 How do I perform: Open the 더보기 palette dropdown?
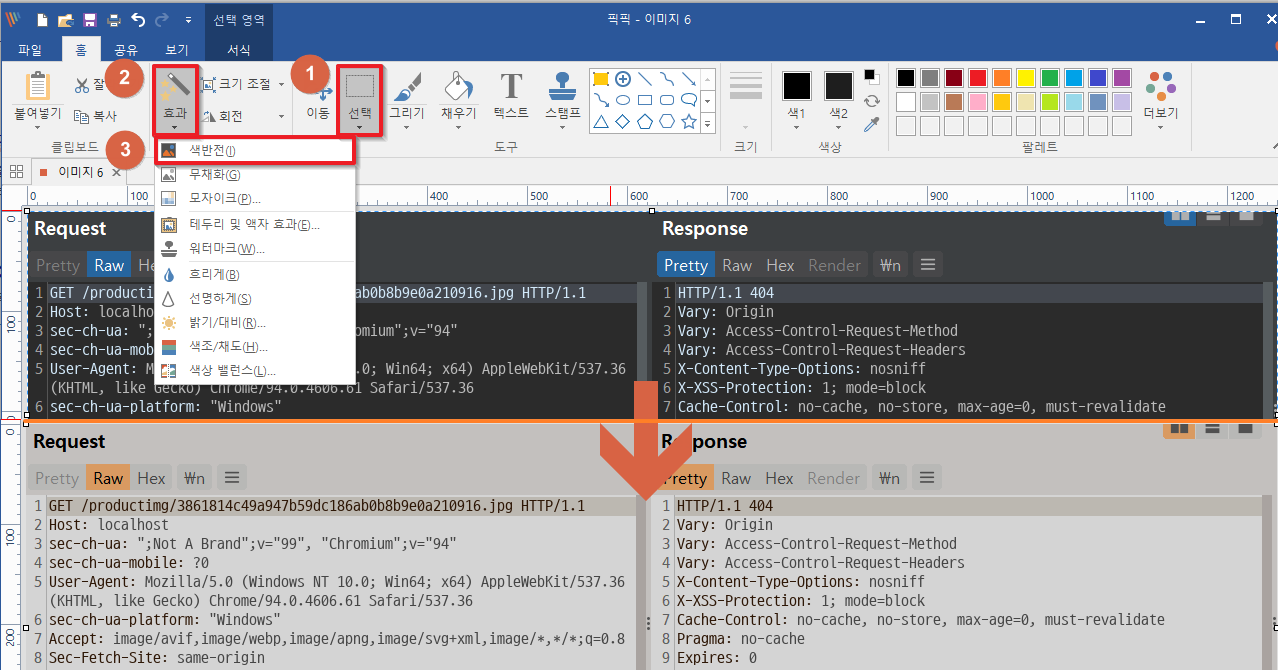1161,98
